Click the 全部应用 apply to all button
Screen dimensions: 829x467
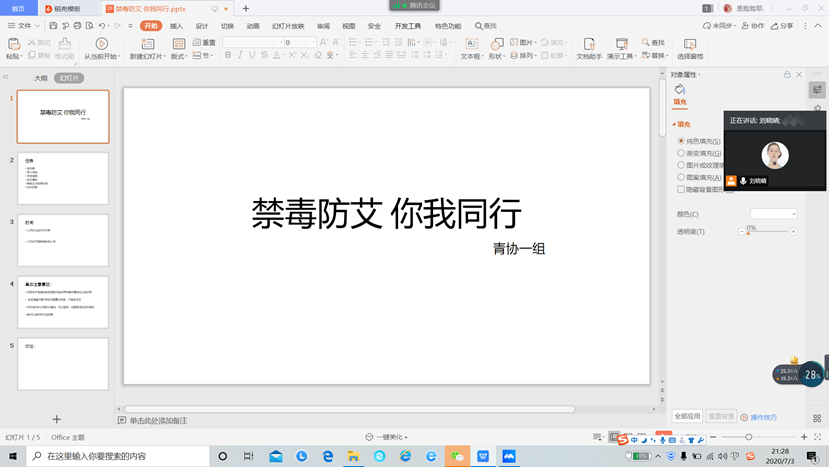(687, 416)
